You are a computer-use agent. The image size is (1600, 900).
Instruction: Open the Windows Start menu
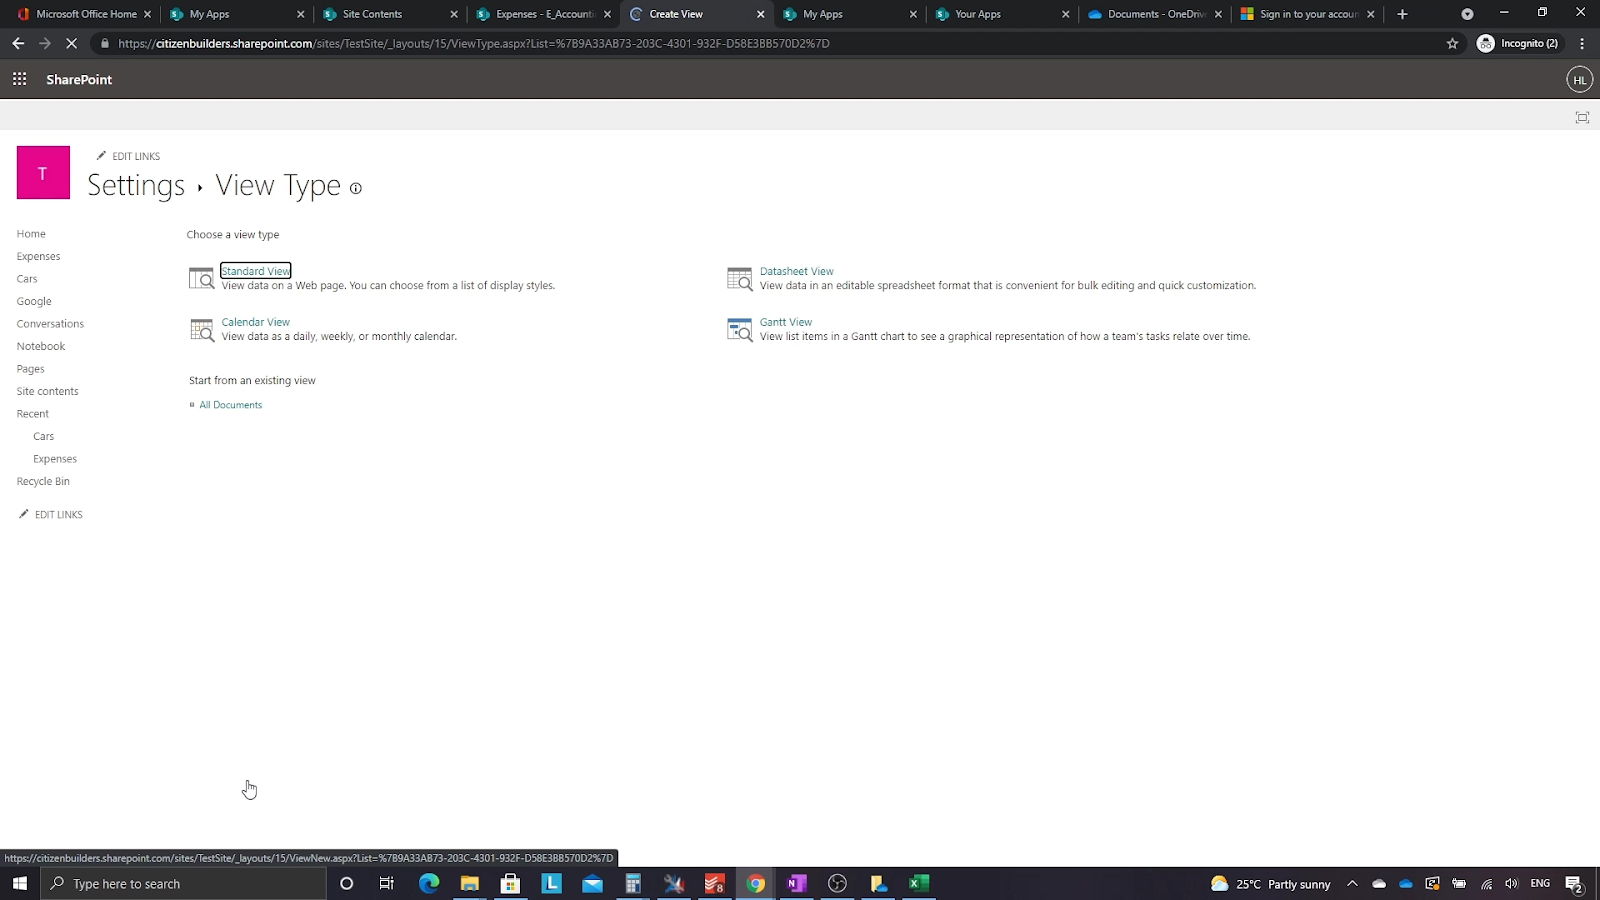click(20, 883)
